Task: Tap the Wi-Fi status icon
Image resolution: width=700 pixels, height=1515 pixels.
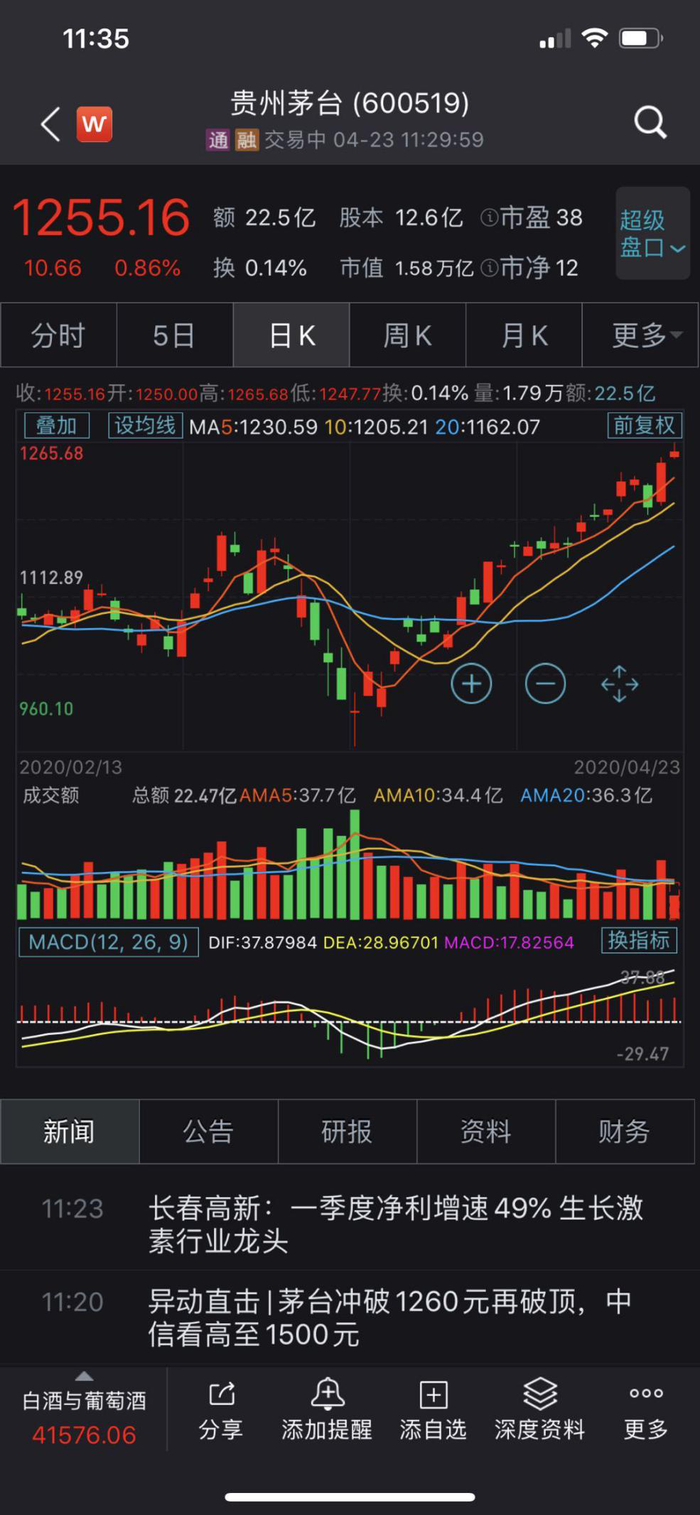Action: pos(595,39)
